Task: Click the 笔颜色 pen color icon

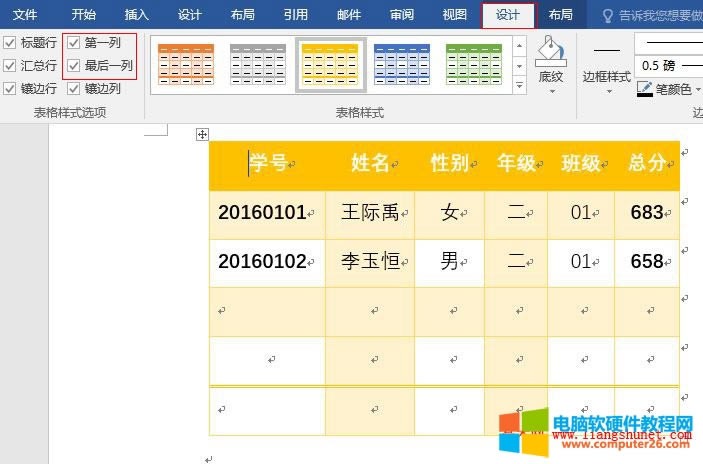Action: [x=645, y=89]
